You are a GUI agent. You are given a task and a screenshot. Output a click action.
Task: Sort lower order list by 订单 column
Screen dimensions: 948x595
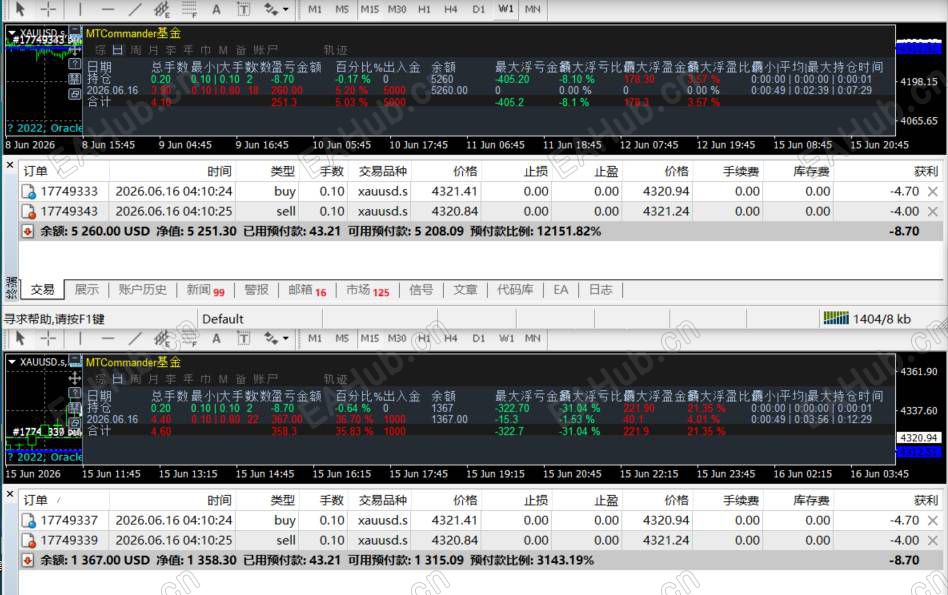pyautogui.click(x=35, y=500)
